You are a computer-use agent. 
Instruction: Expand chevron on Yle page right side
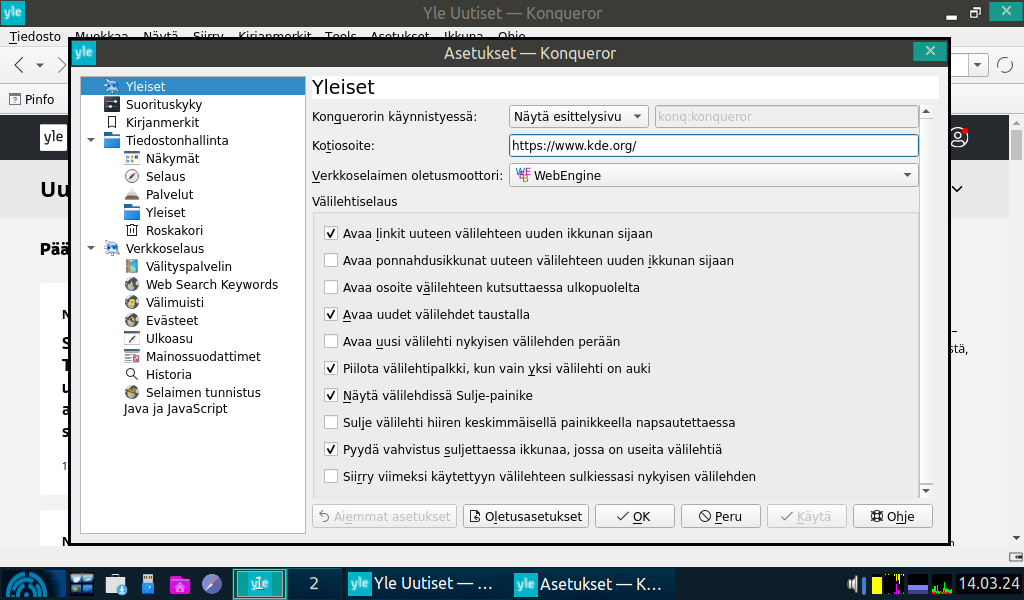(x=957, y=189)
